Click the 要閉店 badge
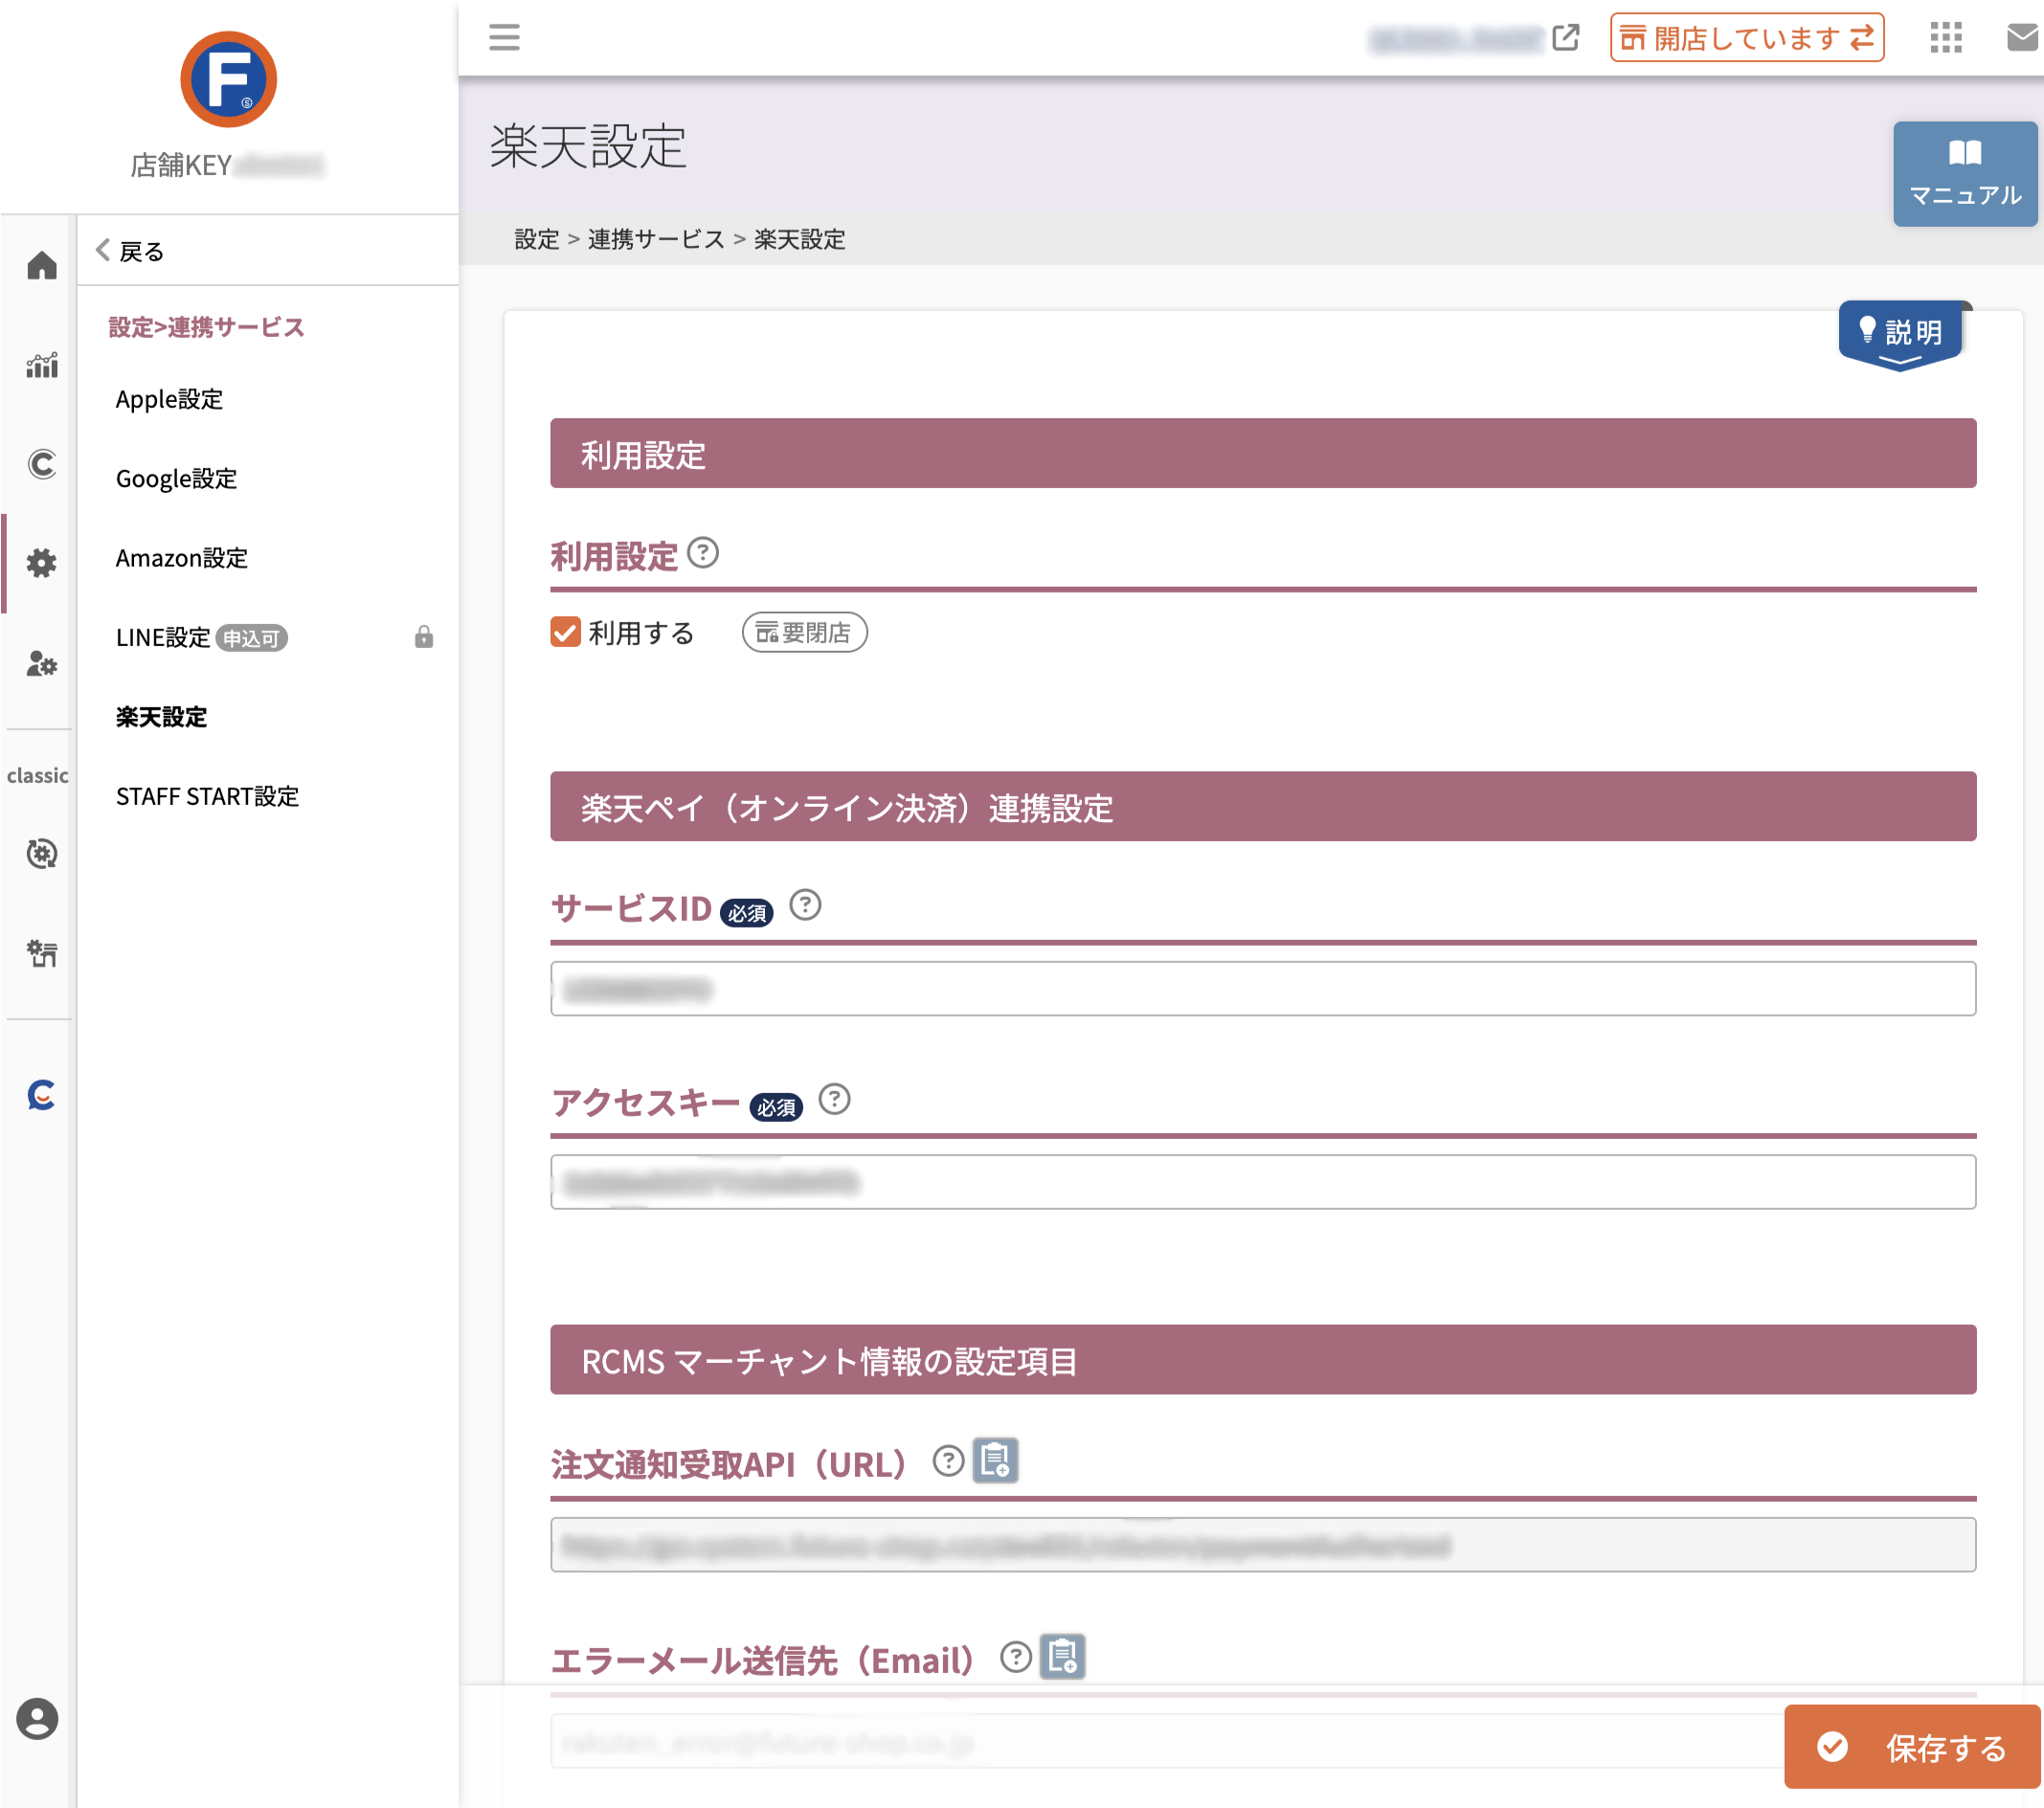The width and height of the screenshot is (2044, 1808). click(804, 632)
